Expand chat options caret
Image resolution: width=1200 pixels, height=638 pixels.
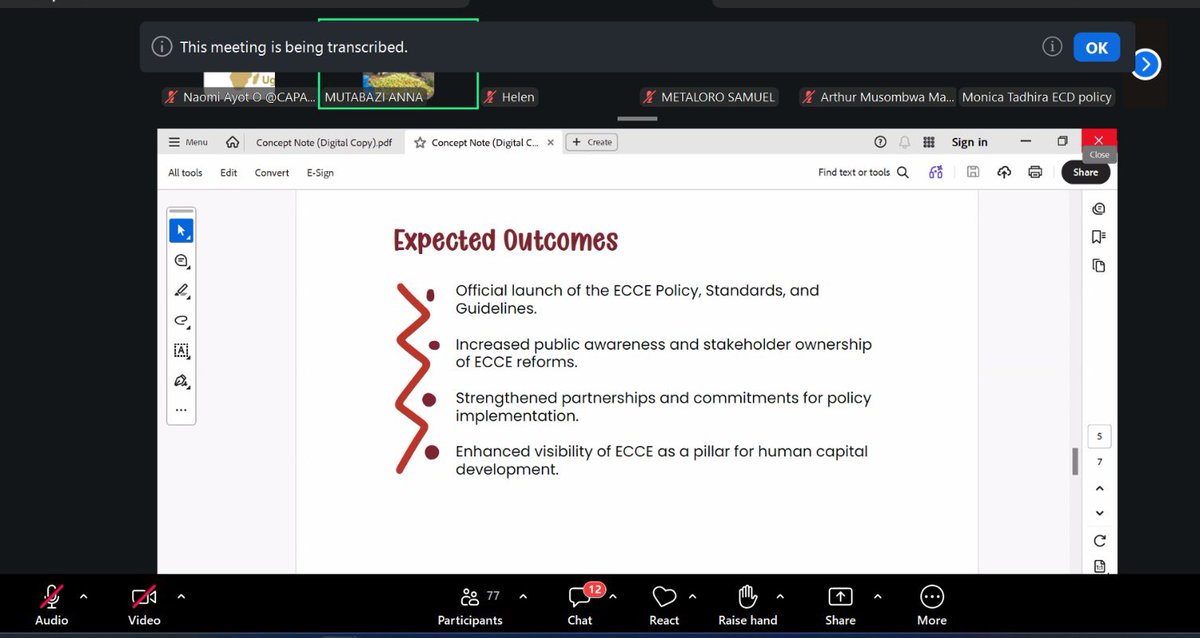pyautogui.click(x=612, y=597)
